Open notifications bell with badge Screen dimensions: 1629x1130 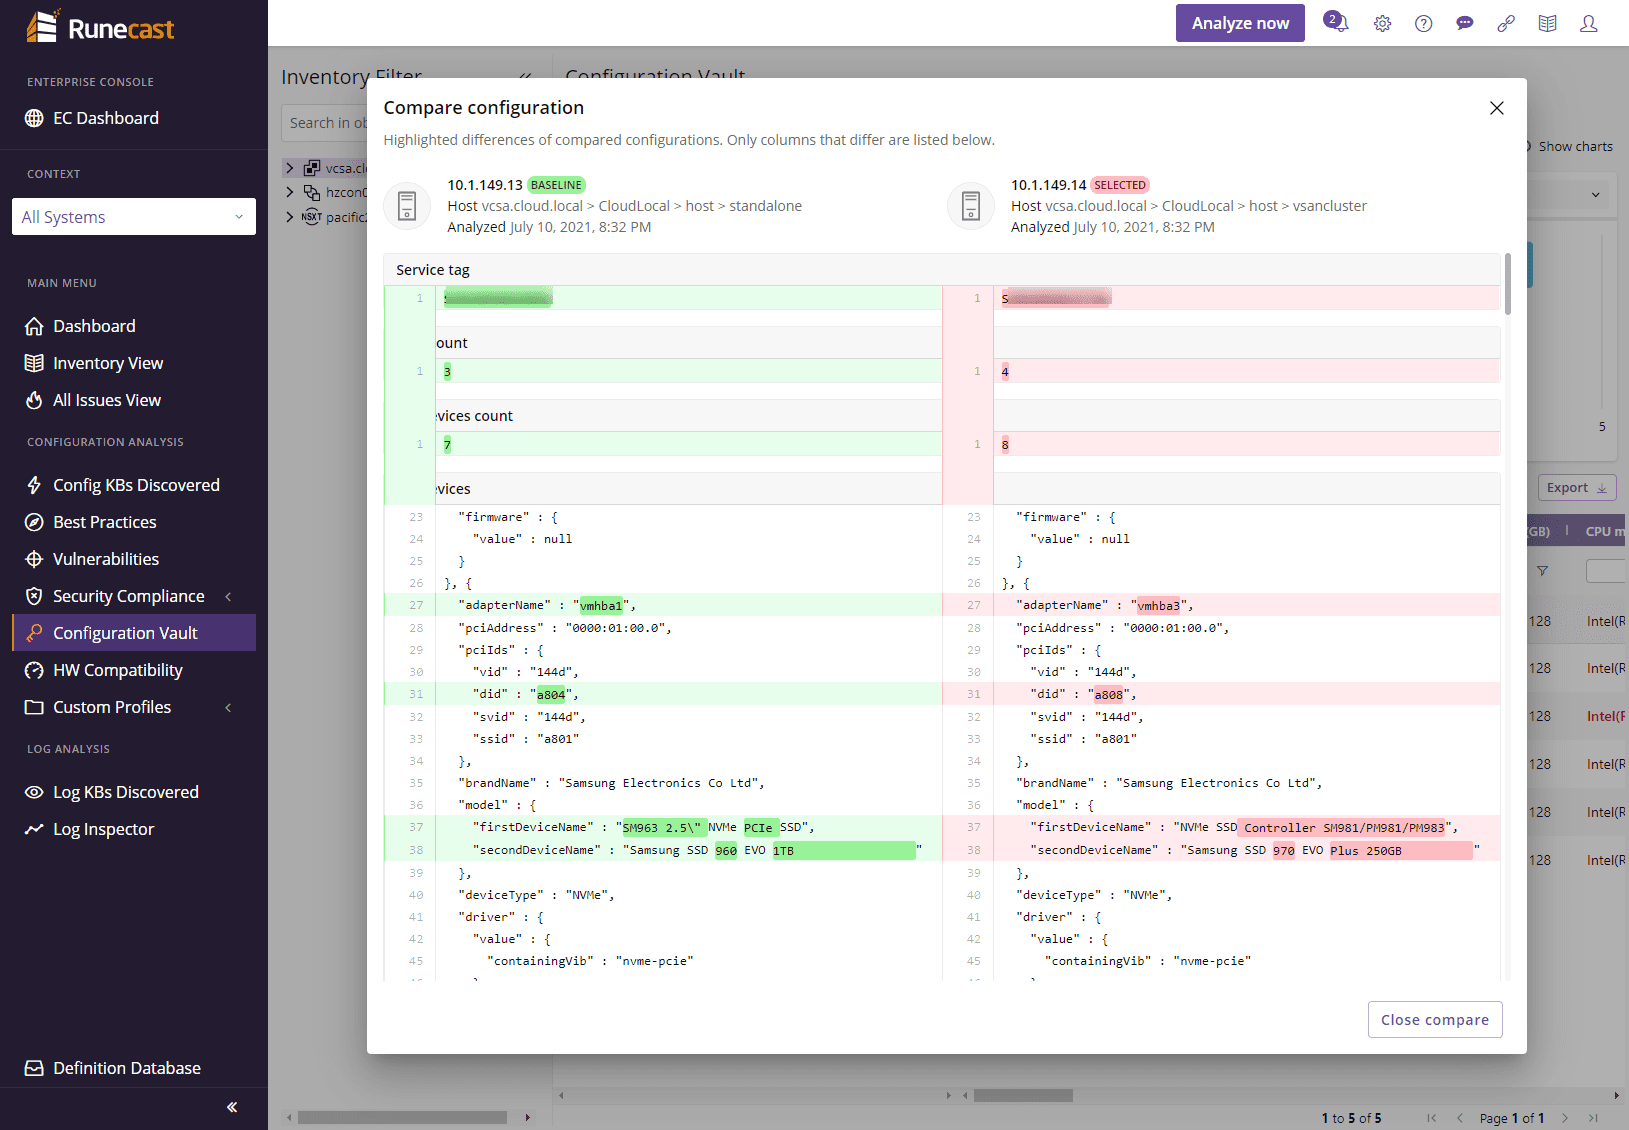coord(1336,22)
